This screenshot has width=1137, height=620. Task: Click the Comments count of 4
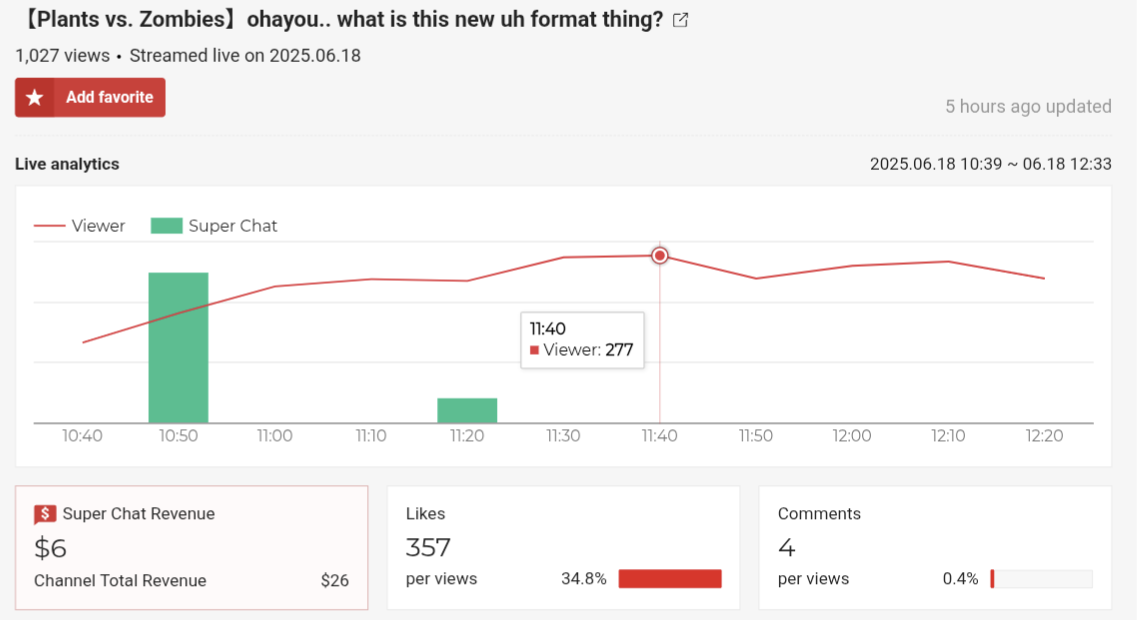point(786,547)
